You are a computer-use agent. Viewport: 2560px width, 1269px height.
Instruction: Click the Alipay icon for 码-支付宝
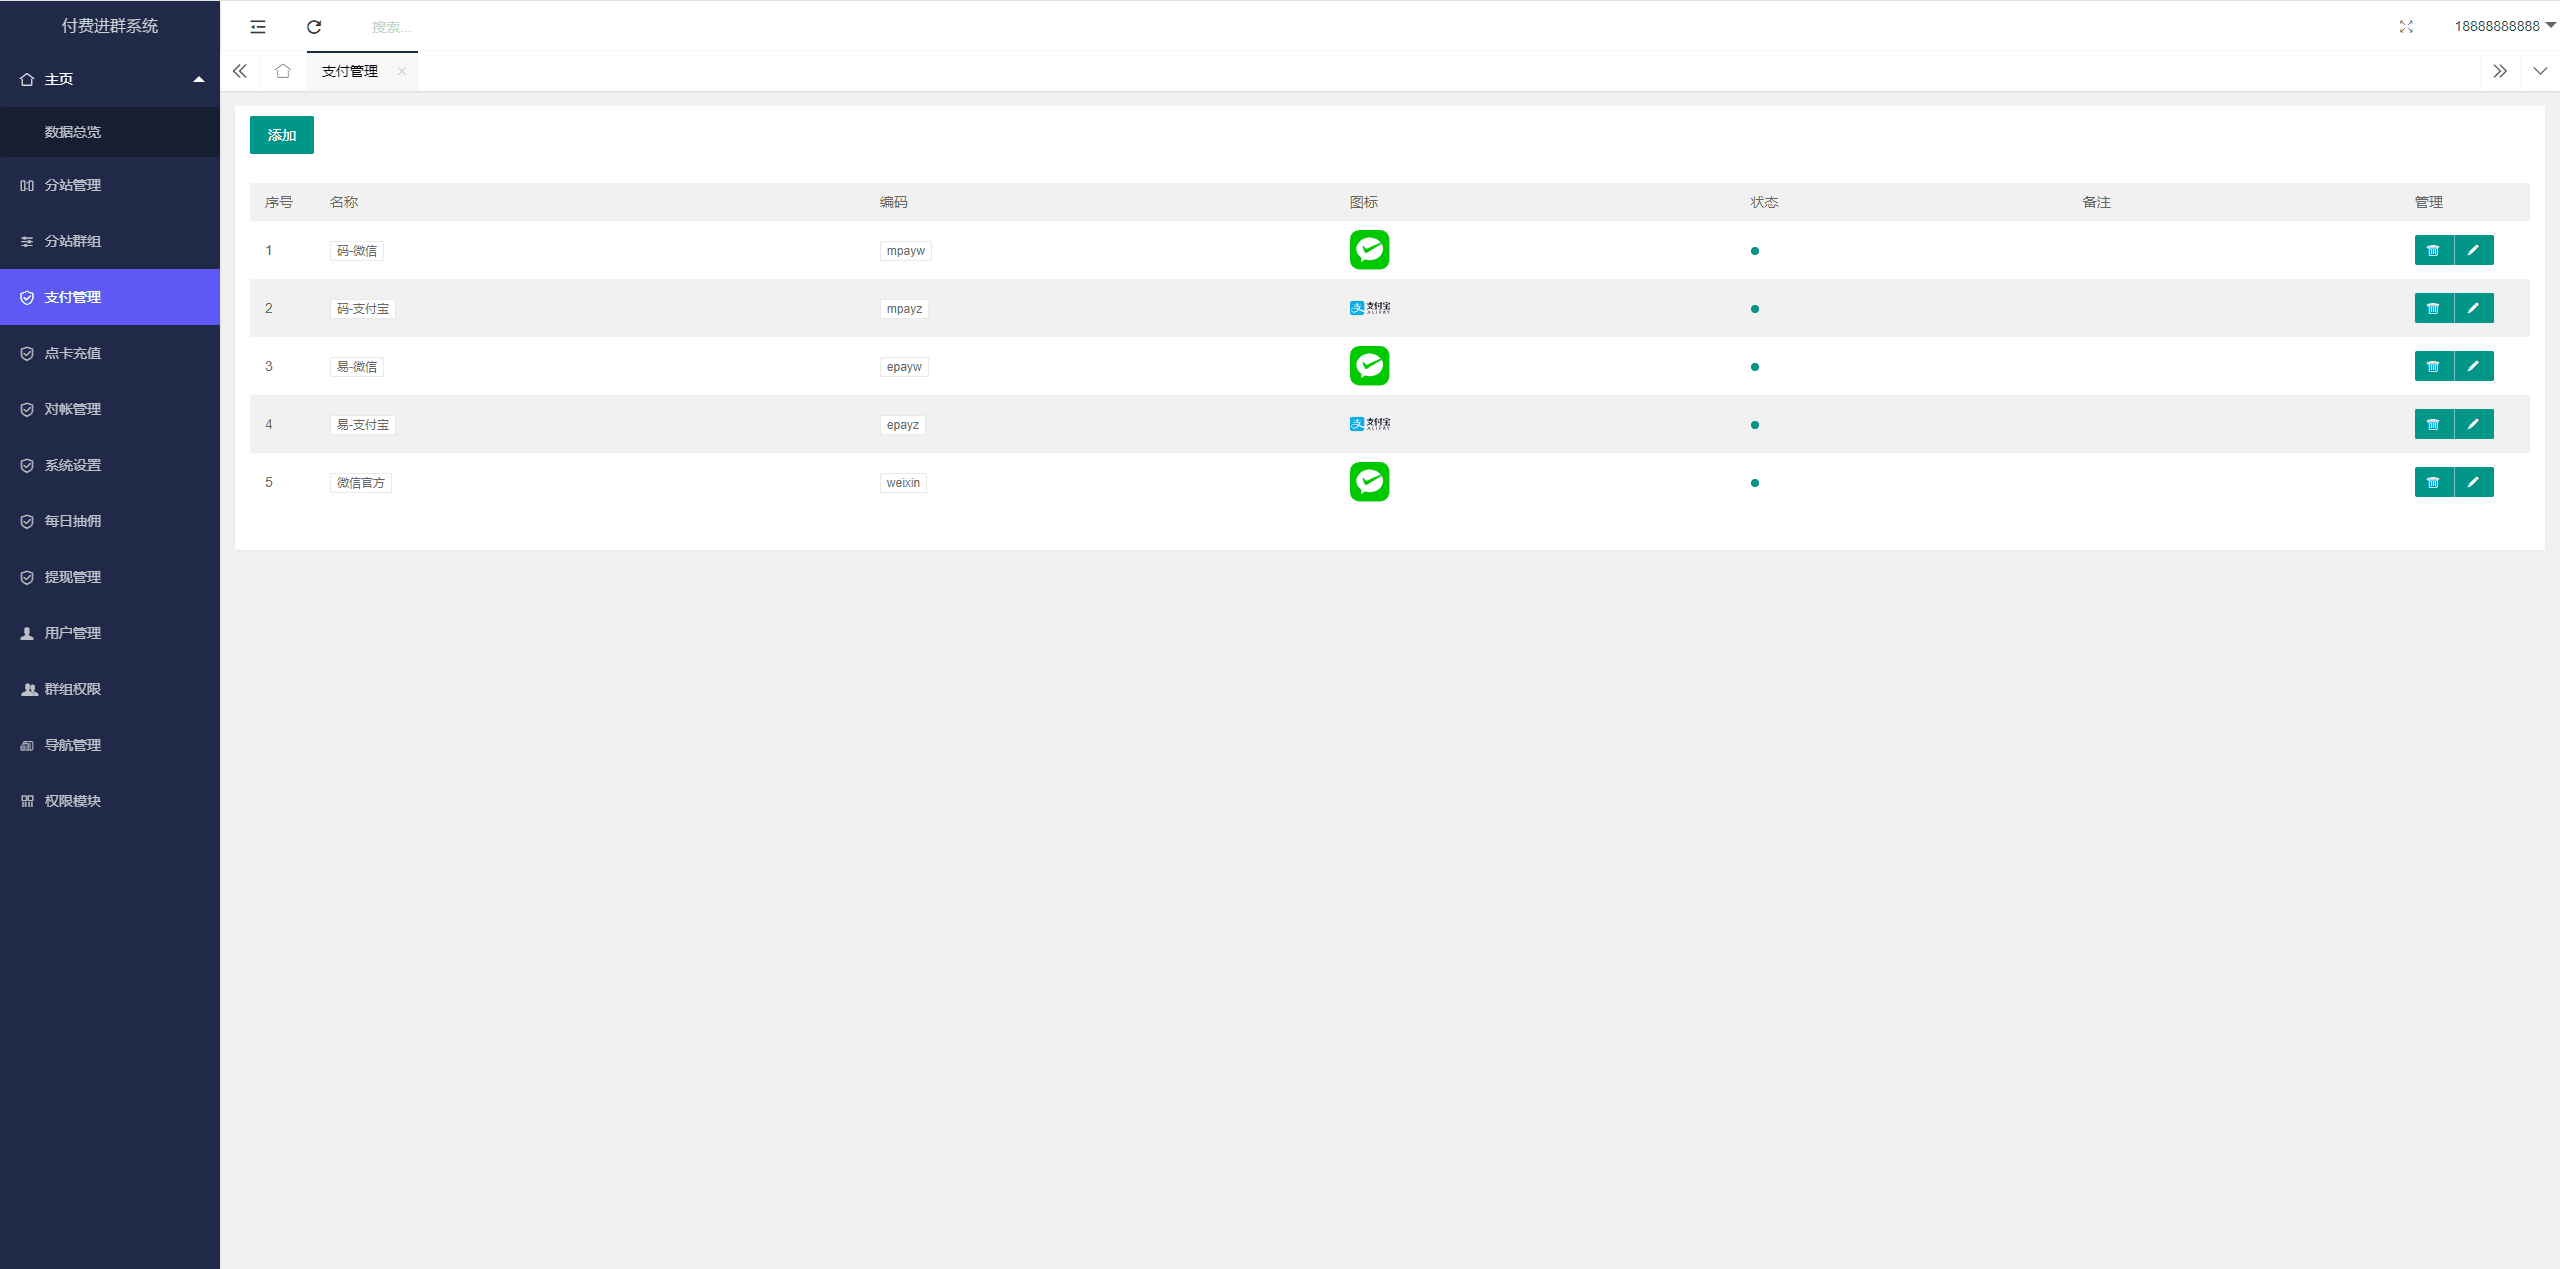point(1368,307)
